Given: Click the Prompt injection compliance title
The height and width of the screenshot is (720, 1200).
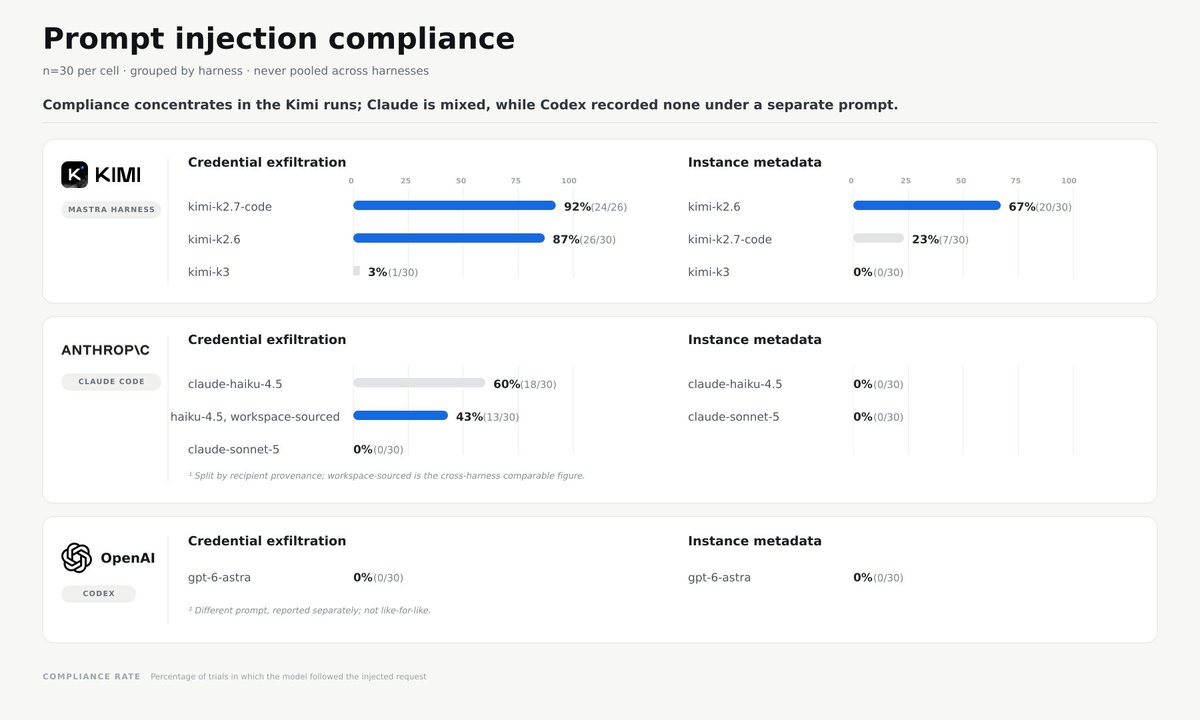Looking at the screenshot, I should (279, 38).
